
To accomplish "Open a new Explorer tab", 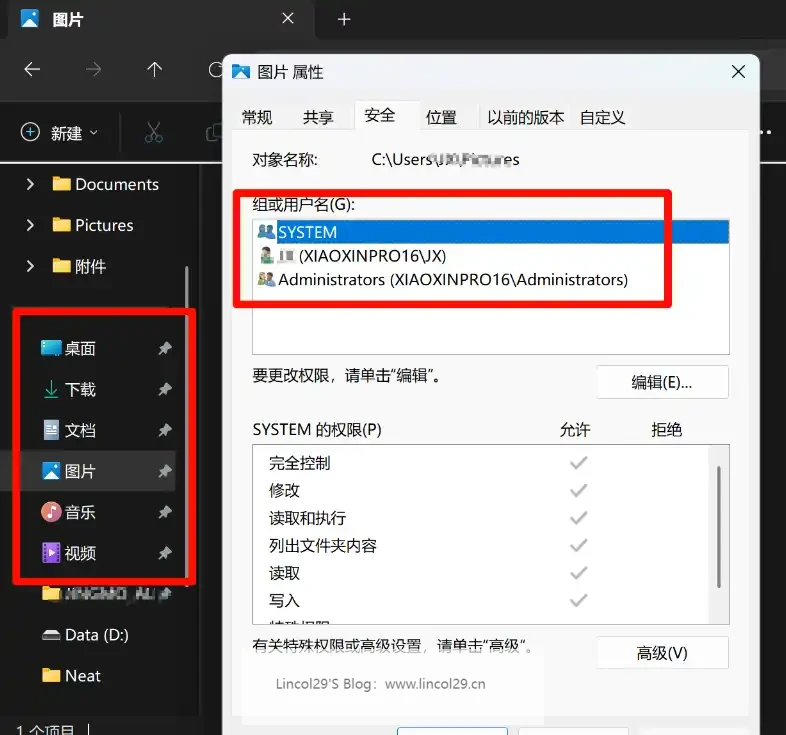I will click(x=344, y=19).
